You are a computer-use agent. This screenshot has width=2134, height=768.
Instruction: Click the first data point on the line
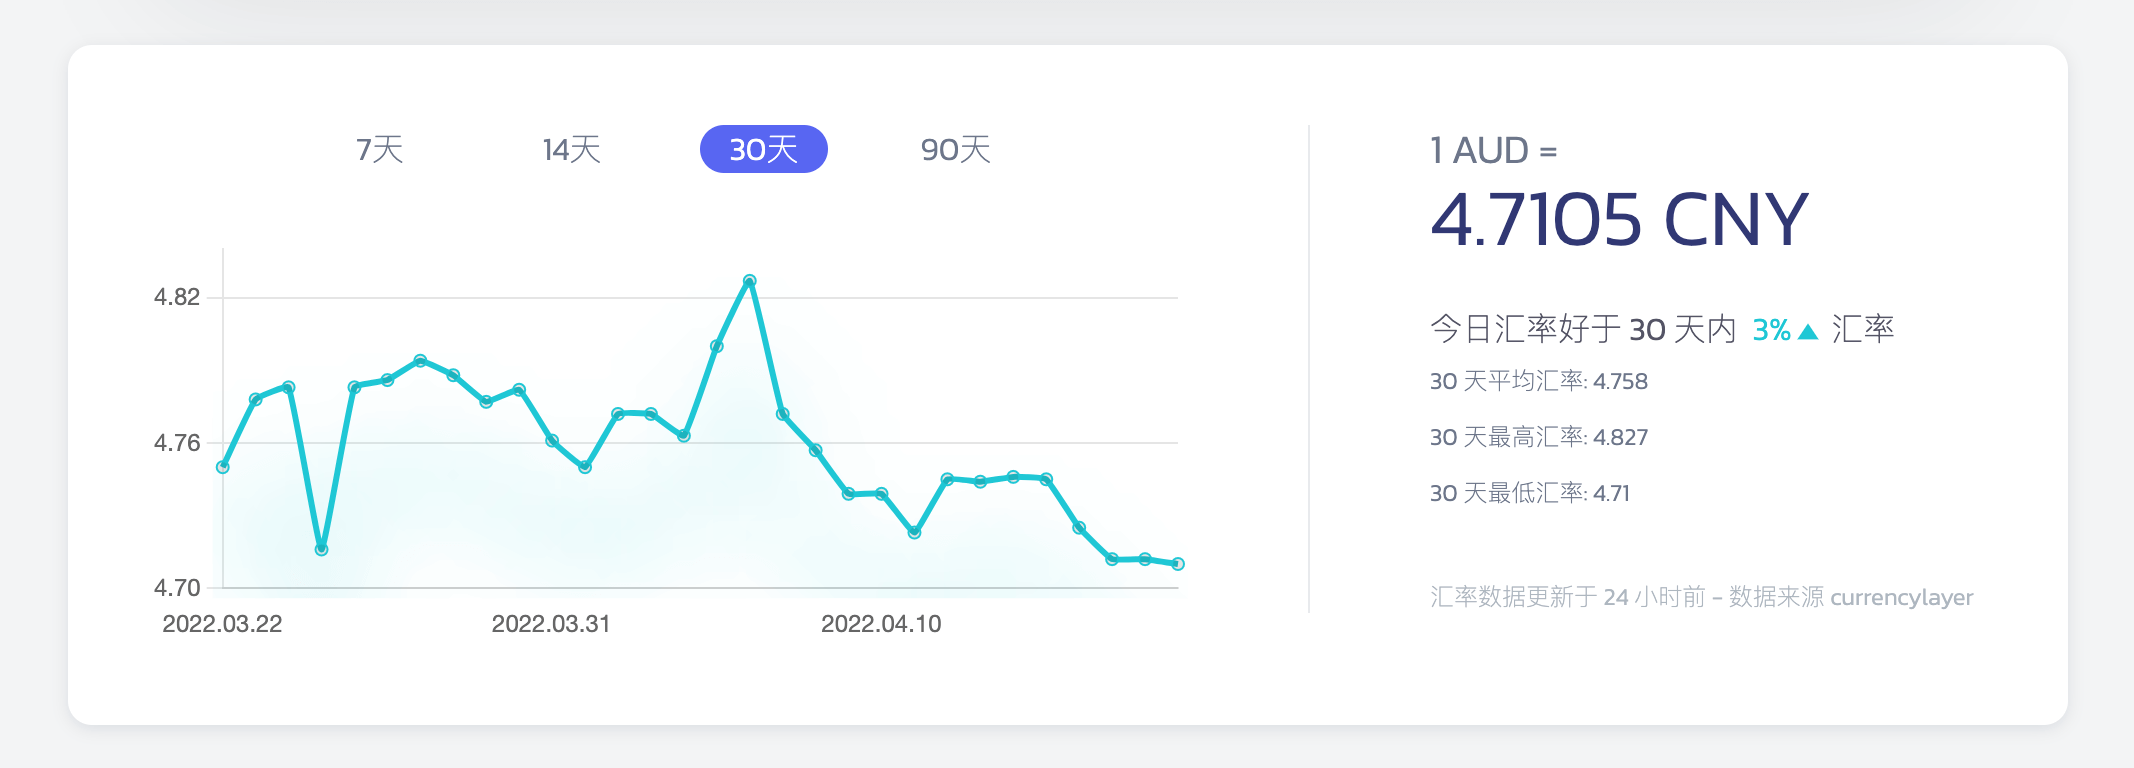click(223, 467)
